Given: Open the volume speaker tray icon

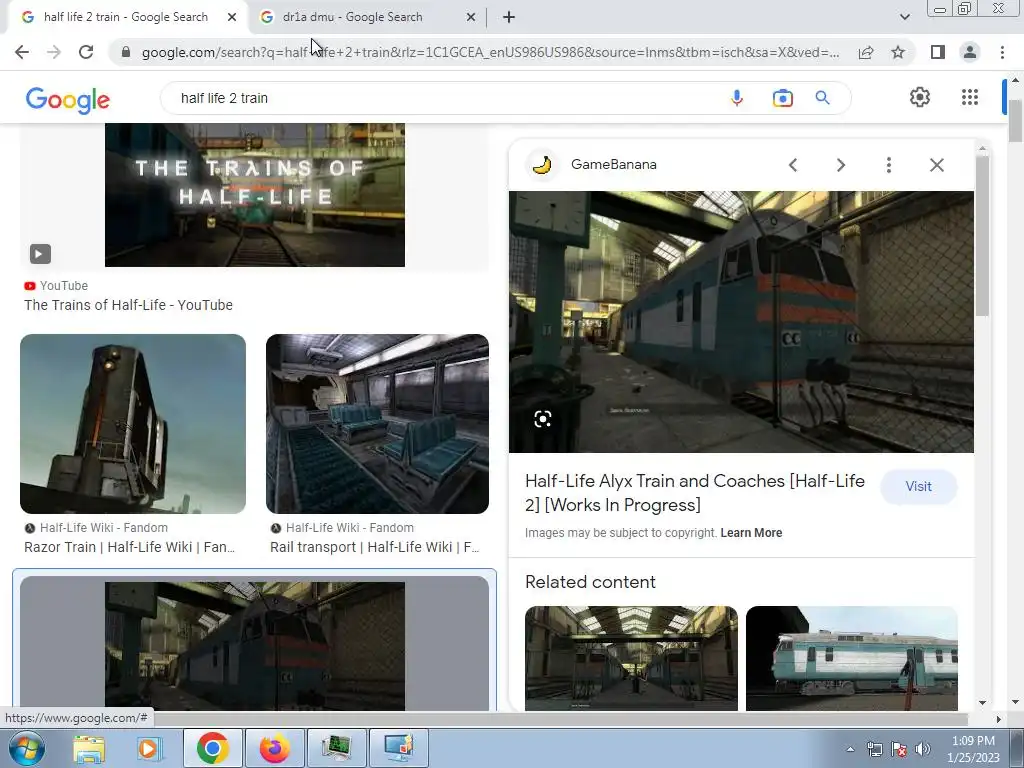Looking at the screenshot, I should [x=922, y=749].
